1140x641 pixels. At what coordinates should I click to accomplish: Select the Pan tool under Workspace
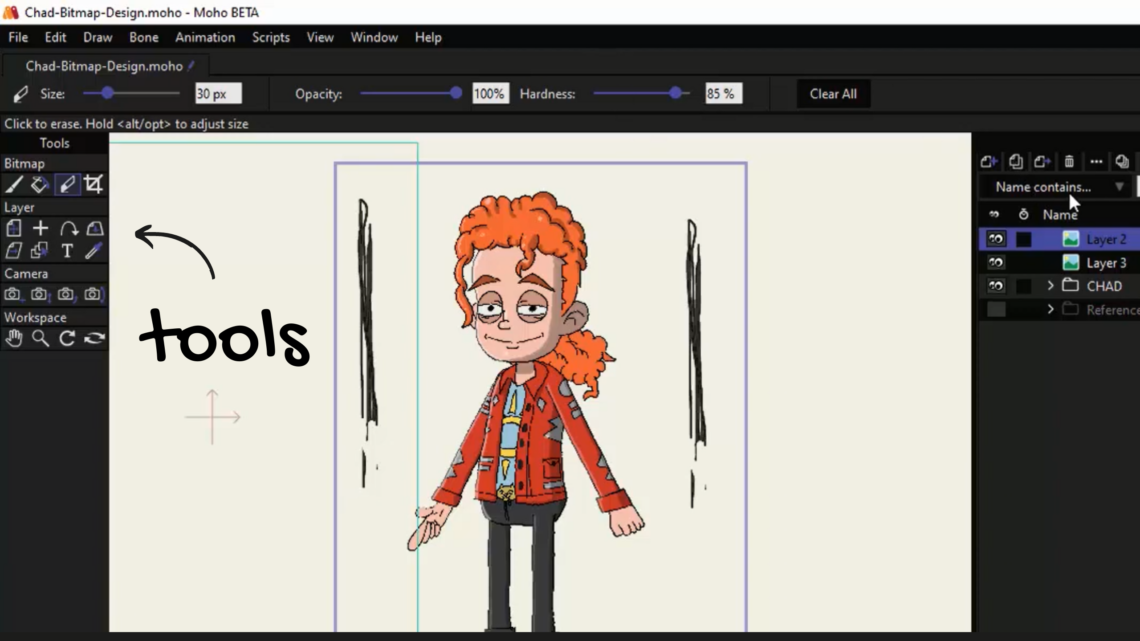coord(14,338)
